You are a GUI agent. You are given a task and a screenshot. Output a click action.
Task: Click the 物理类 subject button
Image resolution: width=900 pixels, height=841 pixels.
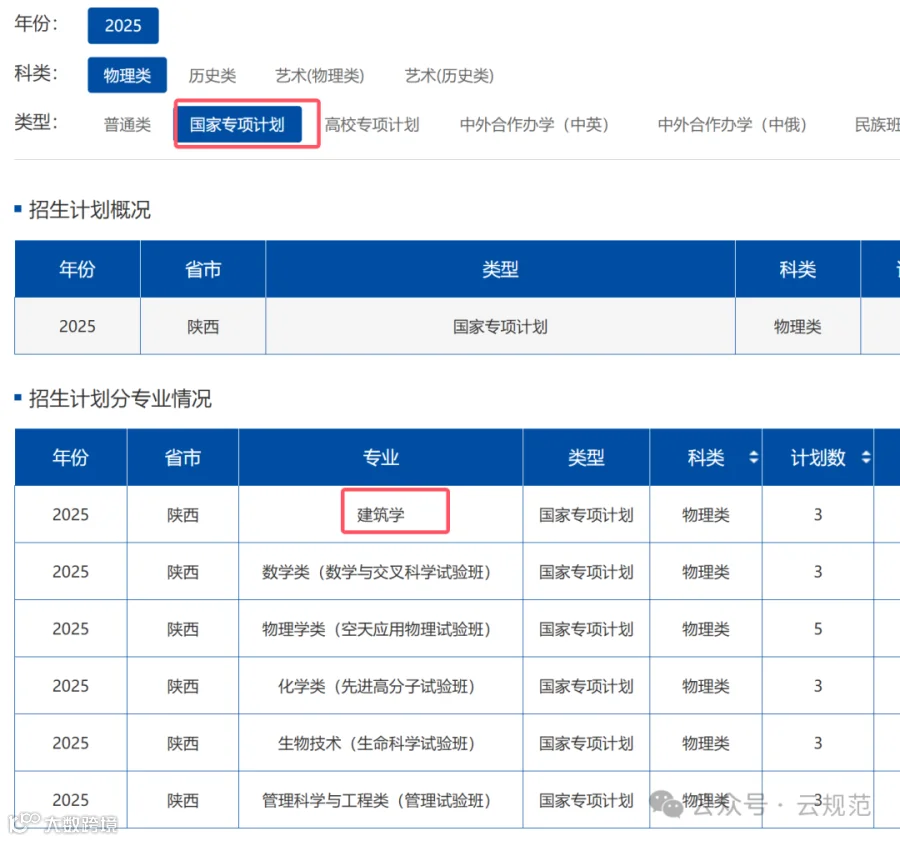click(126, 75)
